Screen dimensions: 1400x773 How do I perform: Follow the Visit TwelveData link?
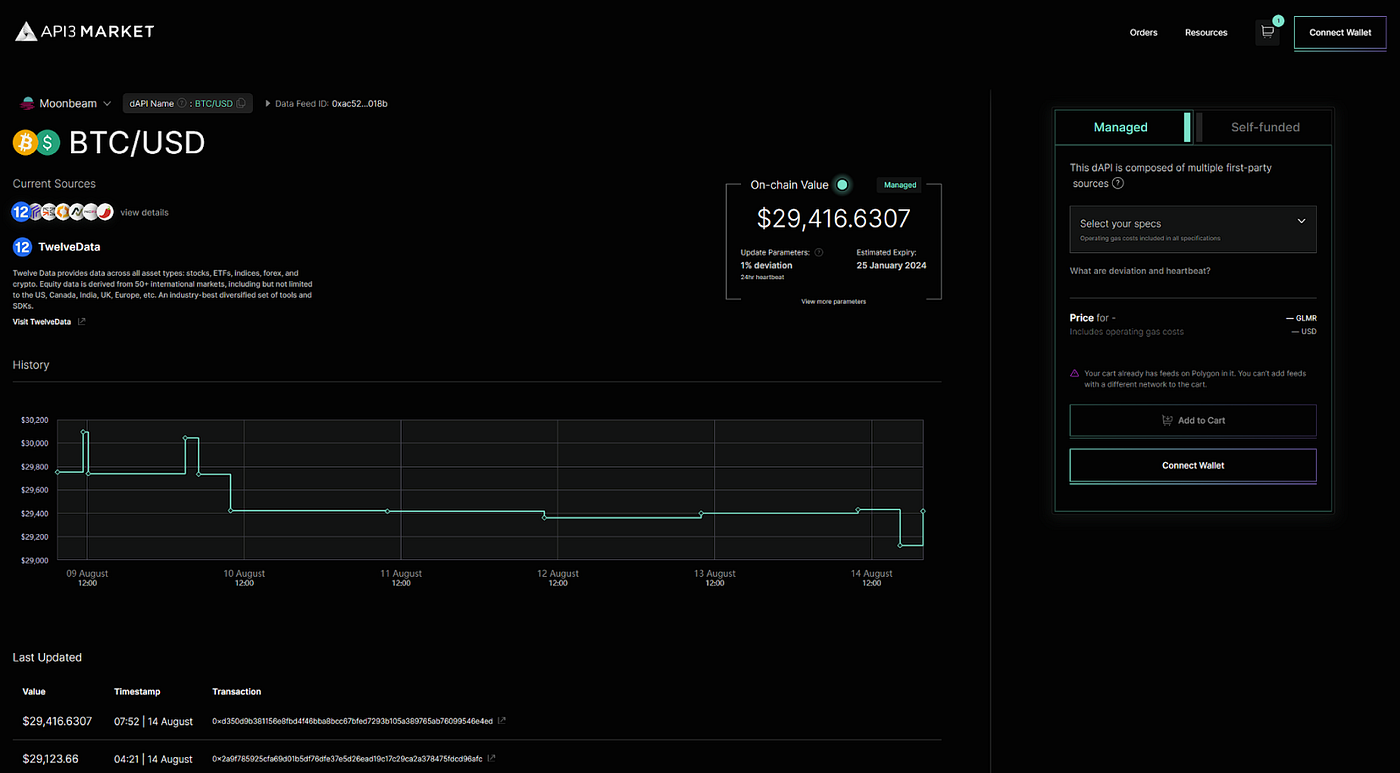pyautogui.click(x=42, y=322)
